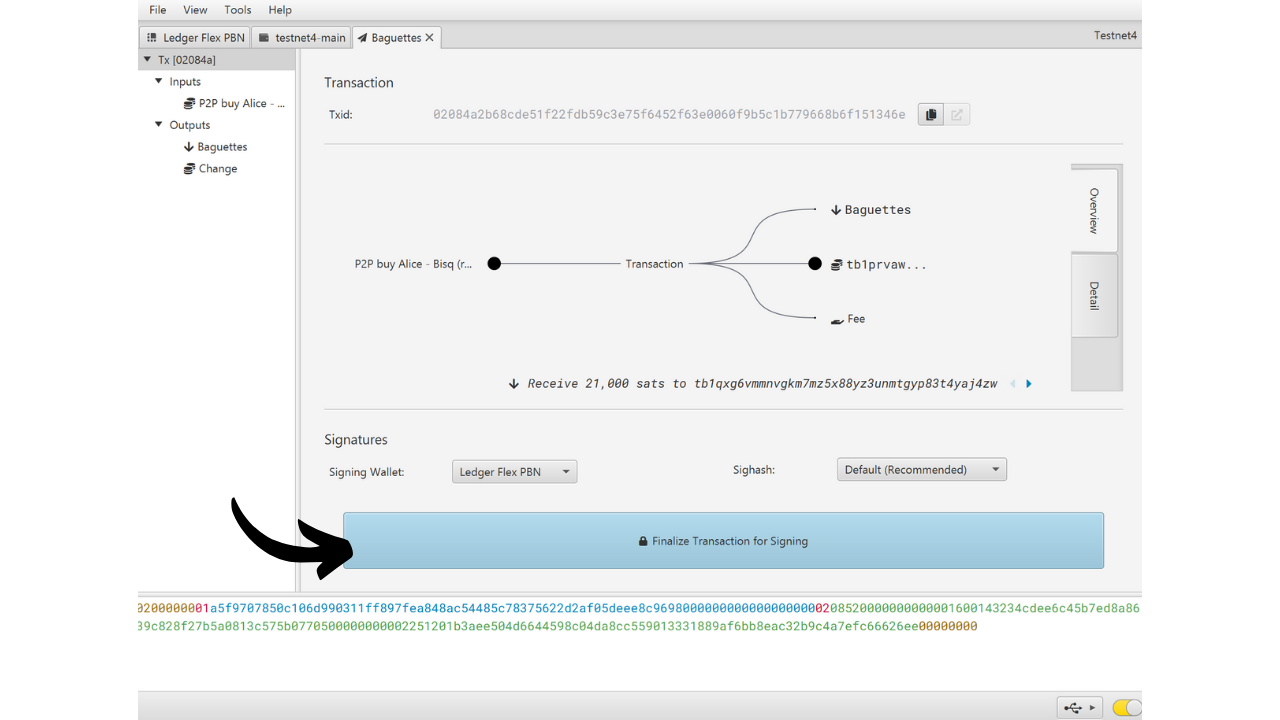
Task: Open the Sighash dropdown
Action: [921, 470]
